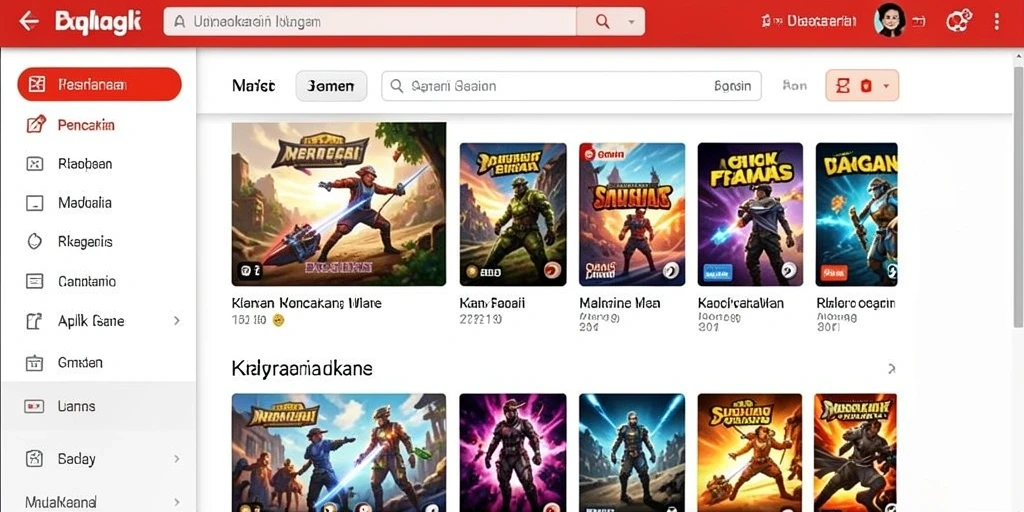Image resolution: width=1024 pixels, height=512 pixels.
Task: Select the red highlighted Fesdanaan sidebar item
Action: (x=99, y=84)
